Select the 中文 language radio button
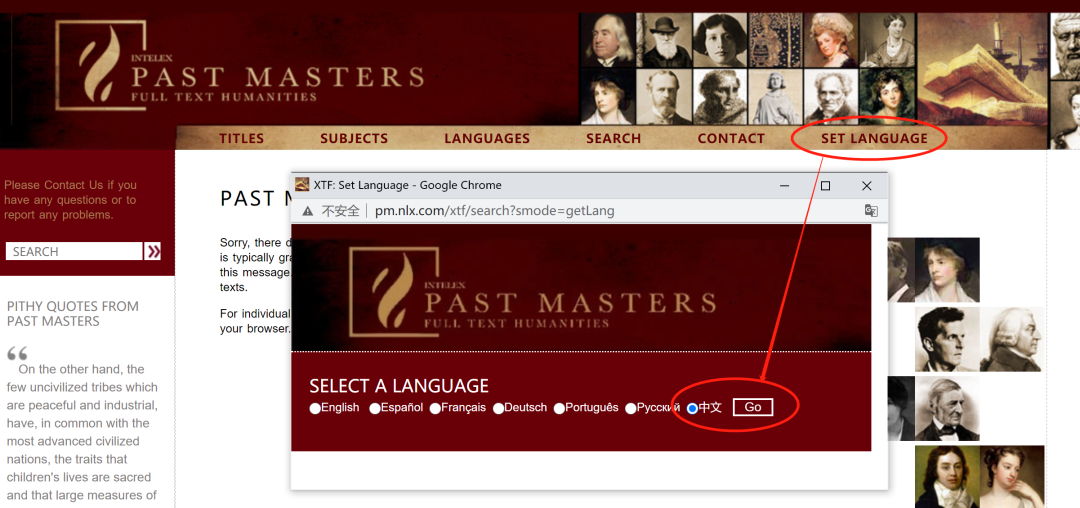Image resolution: width=1080 pixels, height=508 pixels. pyautogui.click(x=692, y=408)
